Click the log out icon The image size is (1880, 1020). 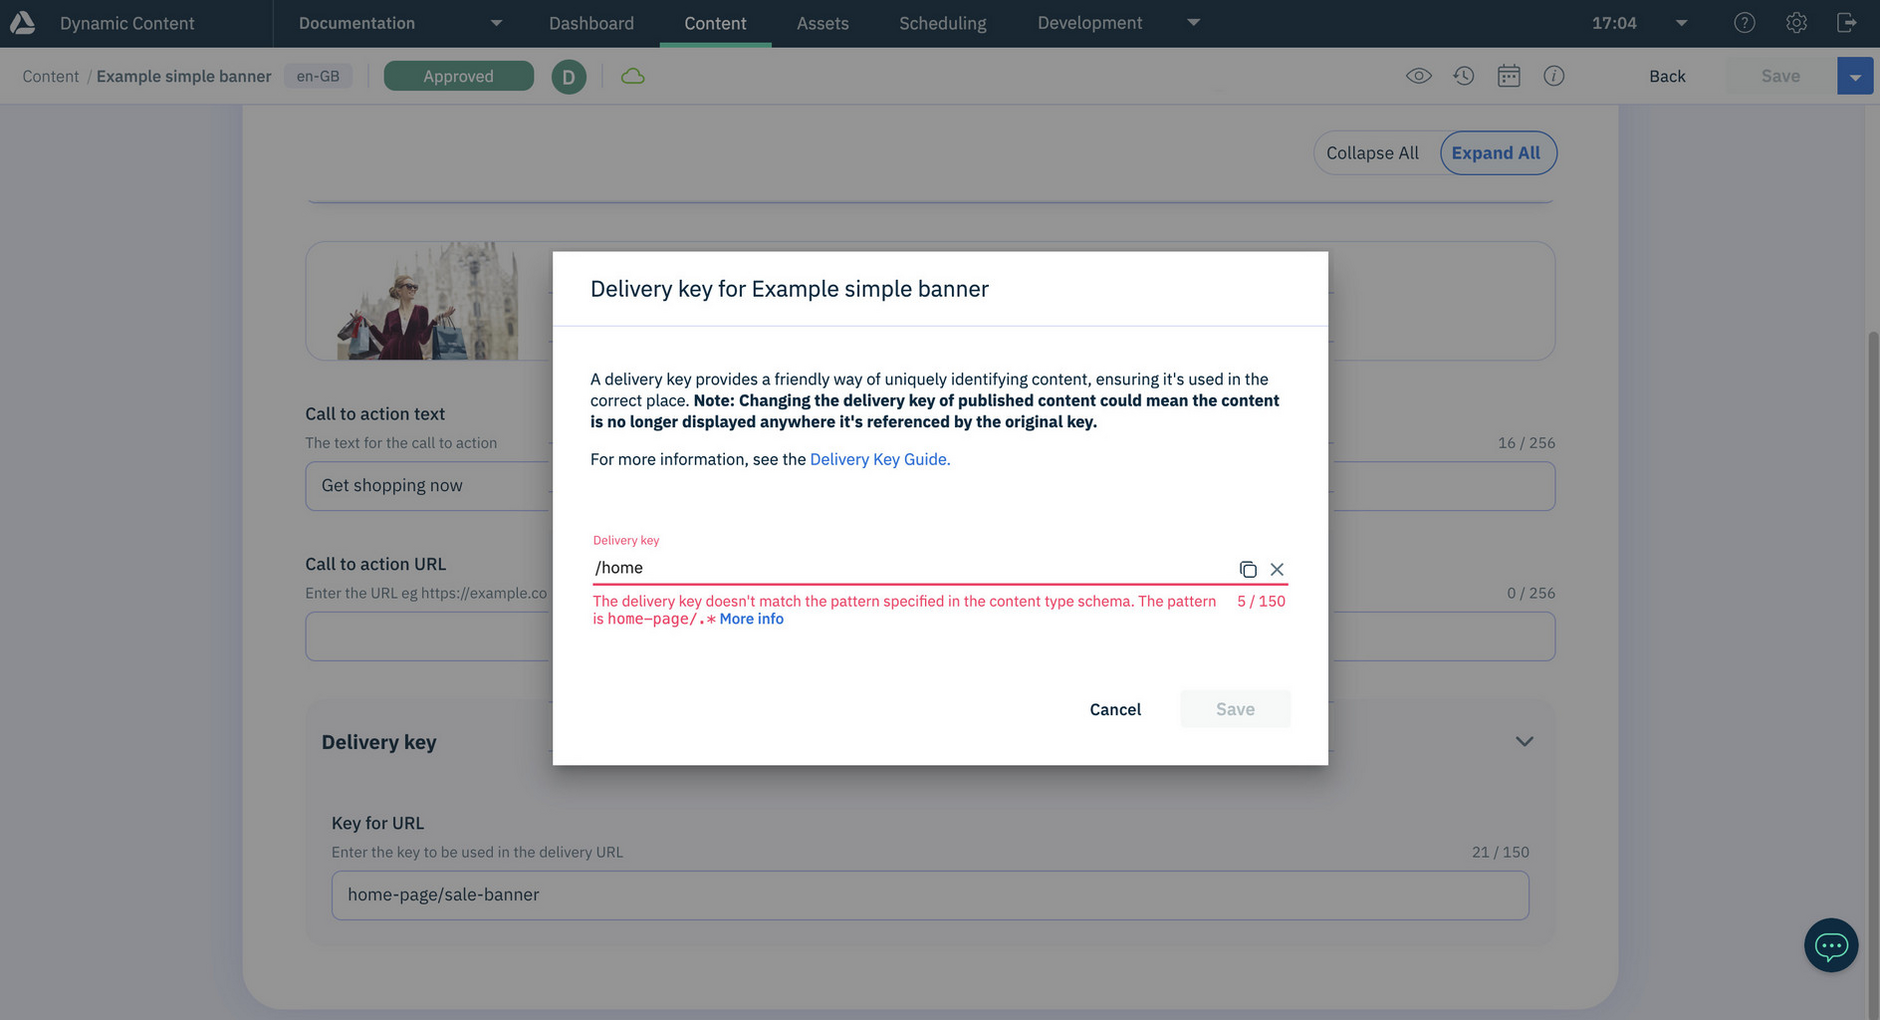(1847, 22)
